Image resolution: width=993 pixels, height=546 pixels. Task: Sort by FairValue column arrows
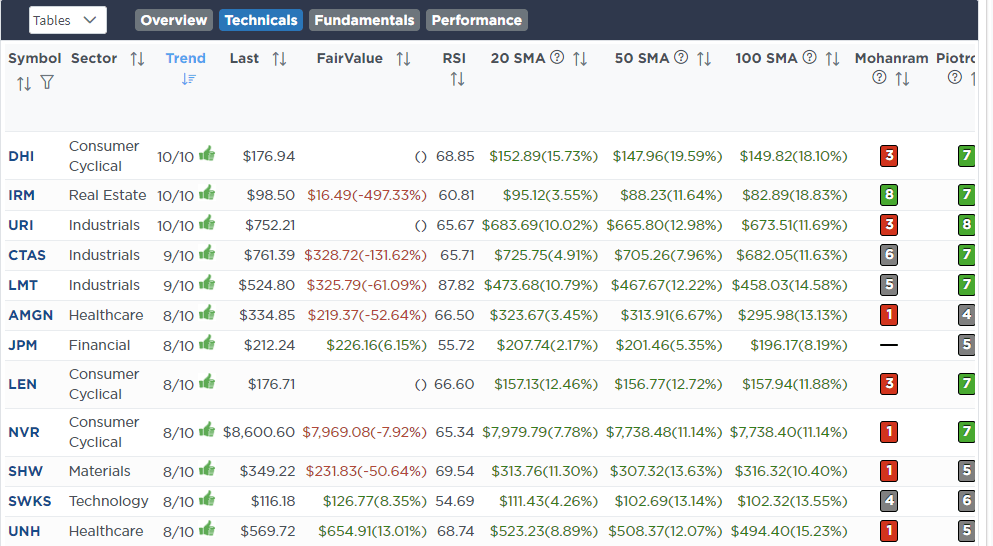403,59
